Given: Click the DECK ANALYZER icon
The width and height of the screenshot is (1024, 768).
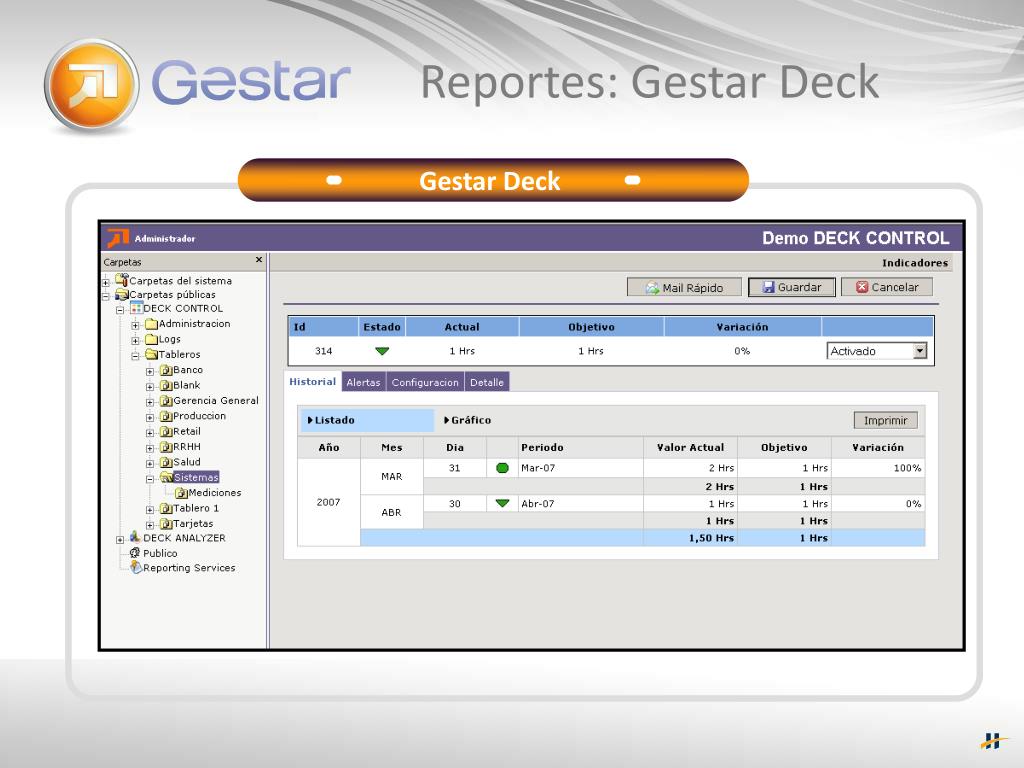Looking at the screenshot, I should point(135,537).
